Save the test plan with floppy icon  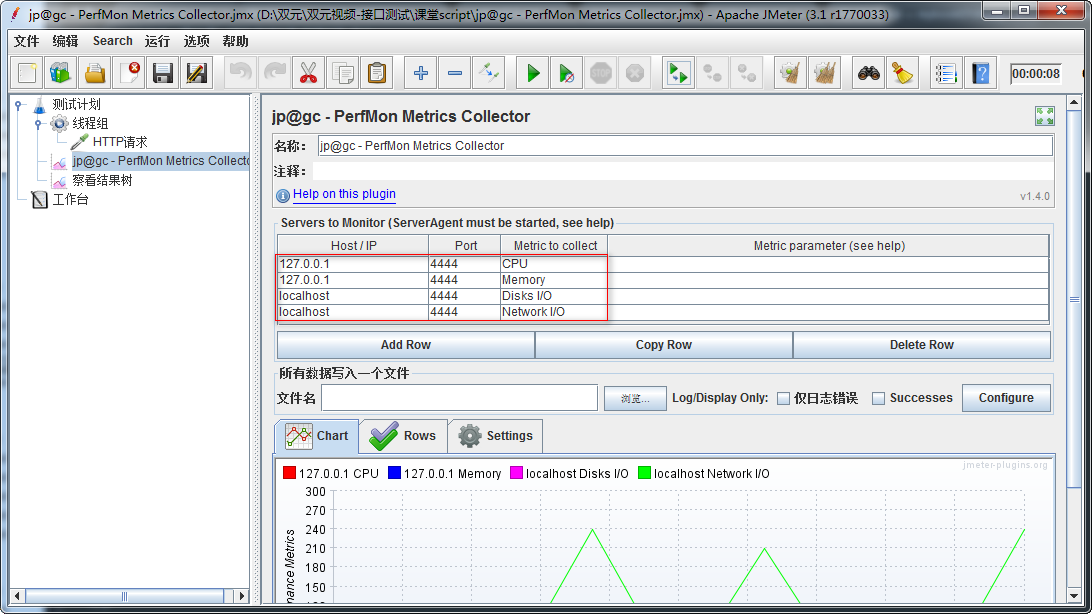click(x=163, y=73)
